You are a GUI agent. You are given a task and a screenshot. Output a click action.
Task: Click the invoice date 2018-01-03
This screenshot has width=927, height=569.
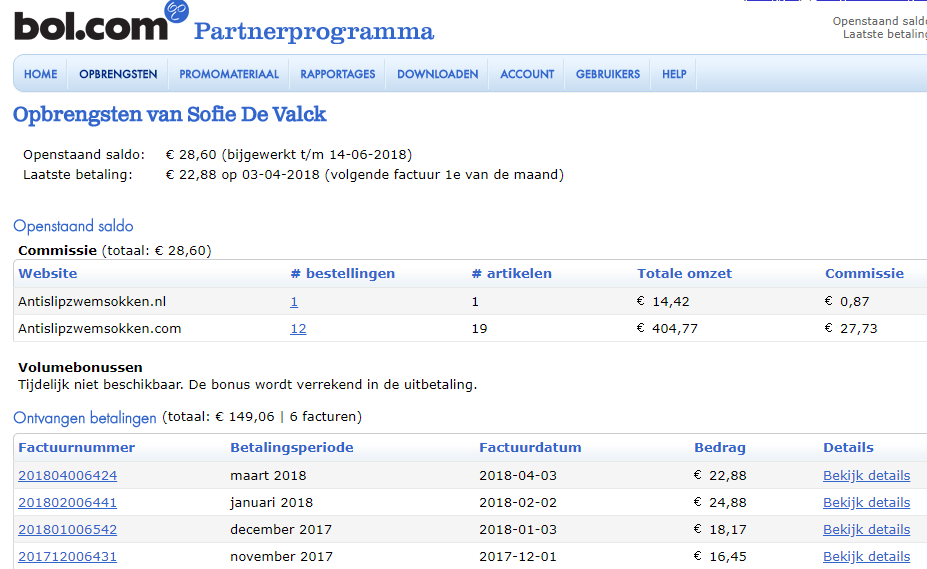point(518,530)
